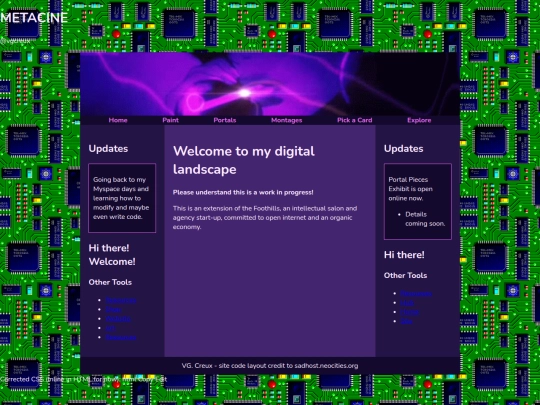Click 'Hi there! Welcome!' heading
The width and height of the screenshot is (540, 405).
tap(112, 255)
